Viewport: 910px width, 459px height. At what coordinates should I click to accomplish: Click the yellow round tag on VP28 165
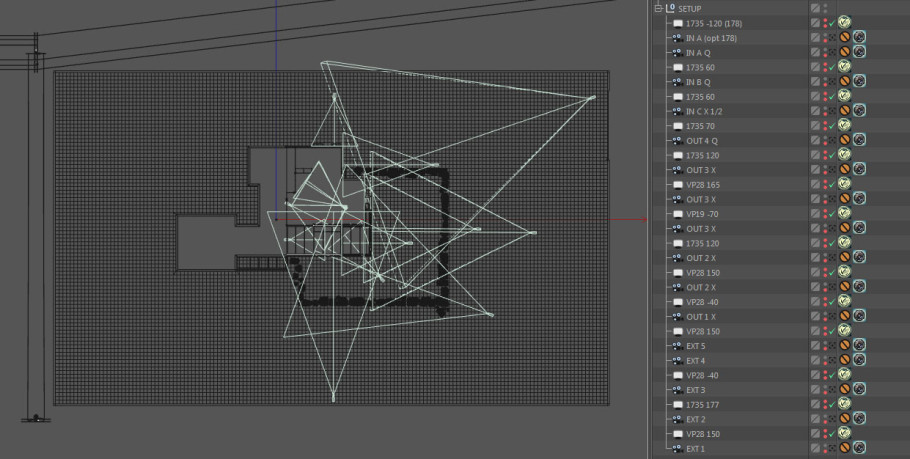coord(844,184)
